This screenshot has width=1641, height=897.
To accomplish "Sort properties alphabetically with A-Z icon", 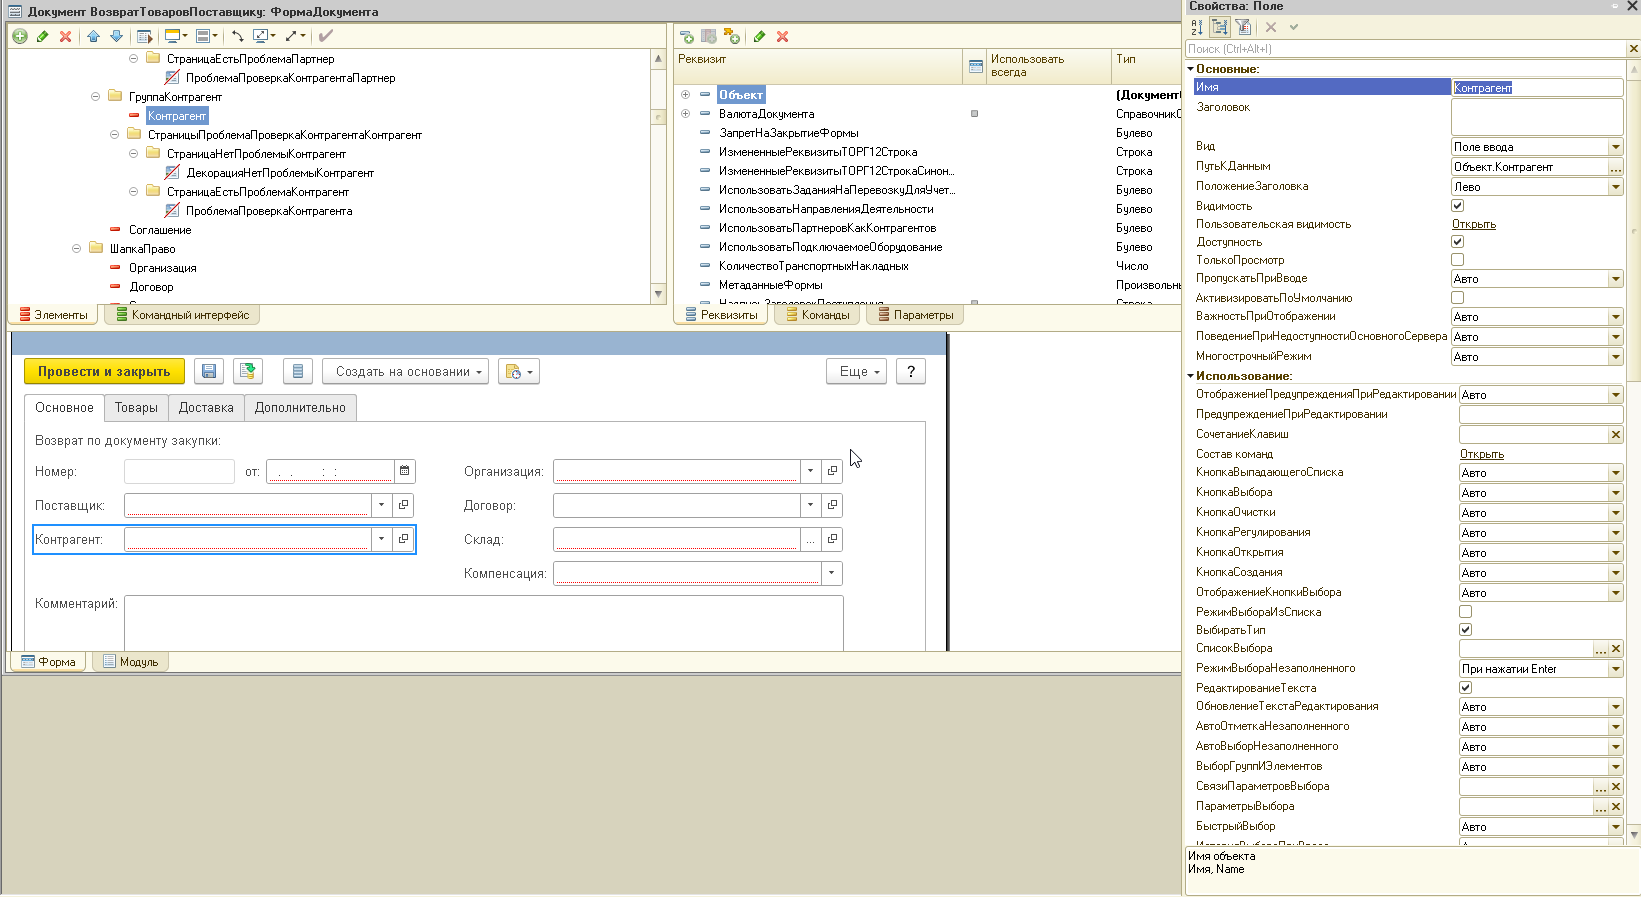I will (1197, 27).
